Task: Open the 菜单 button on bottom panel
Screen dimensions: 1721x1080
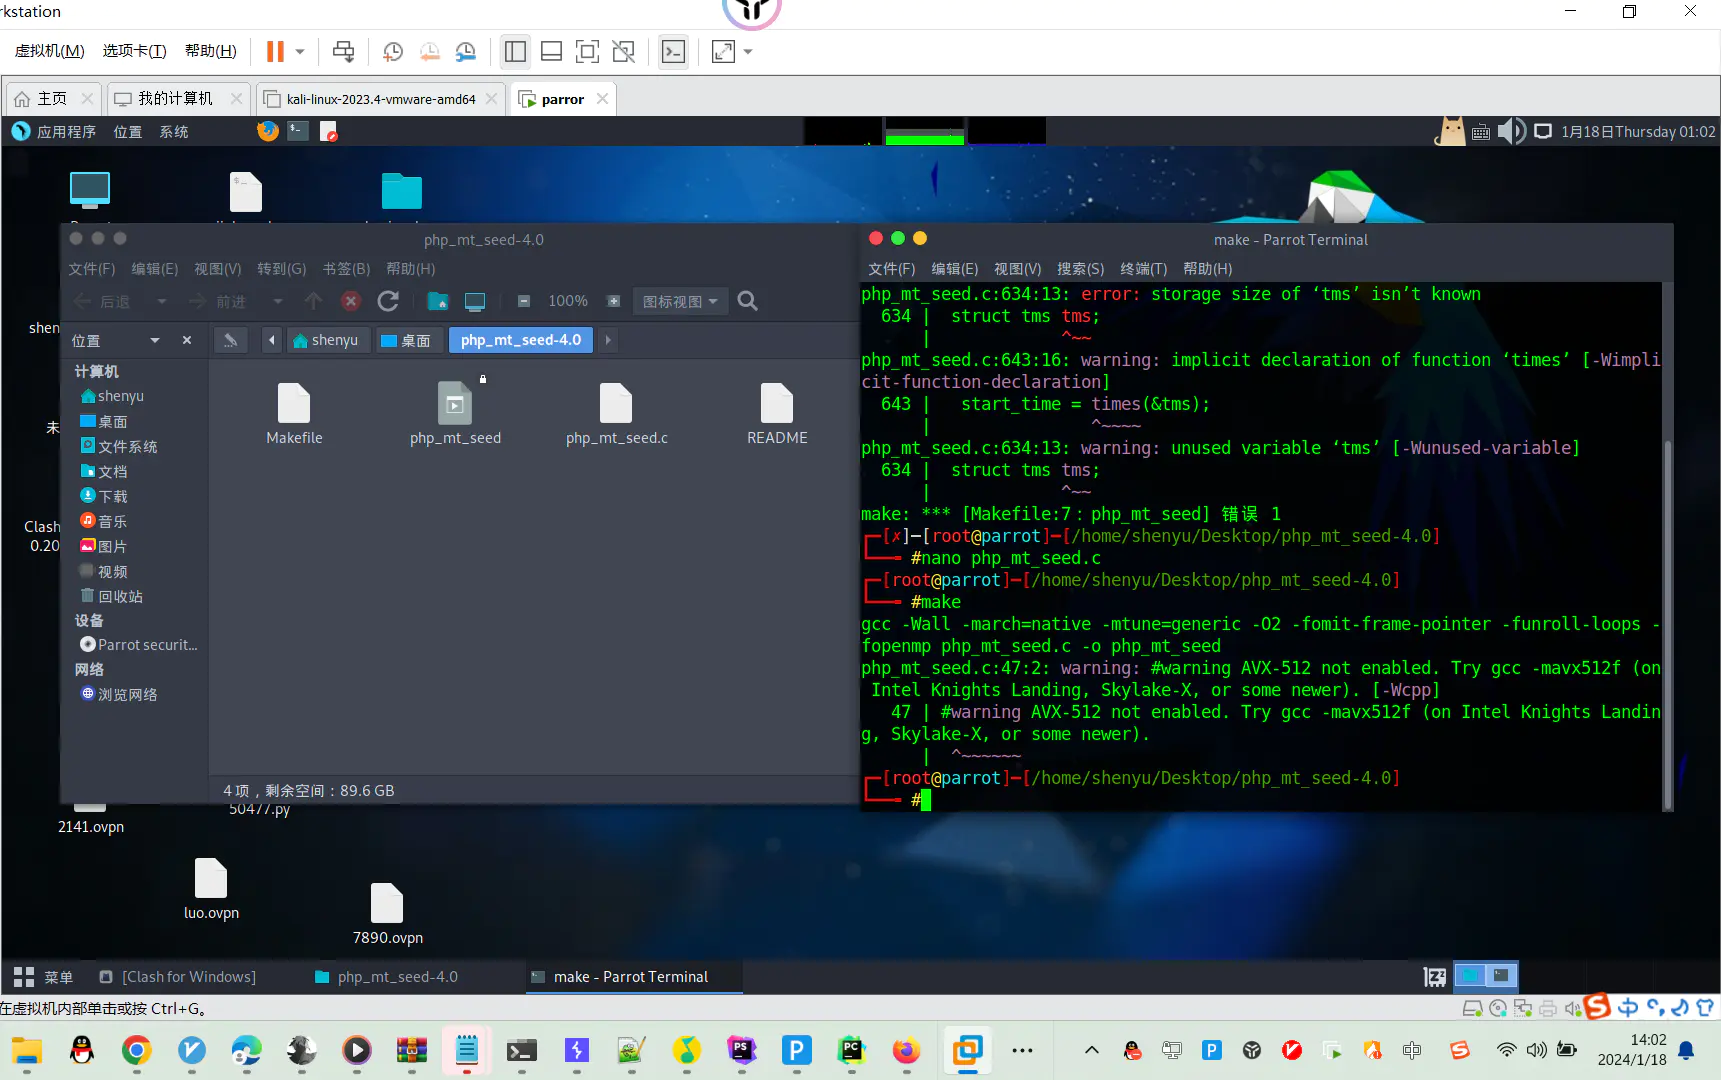Action: pyautogui.click(x=44, y=977)
